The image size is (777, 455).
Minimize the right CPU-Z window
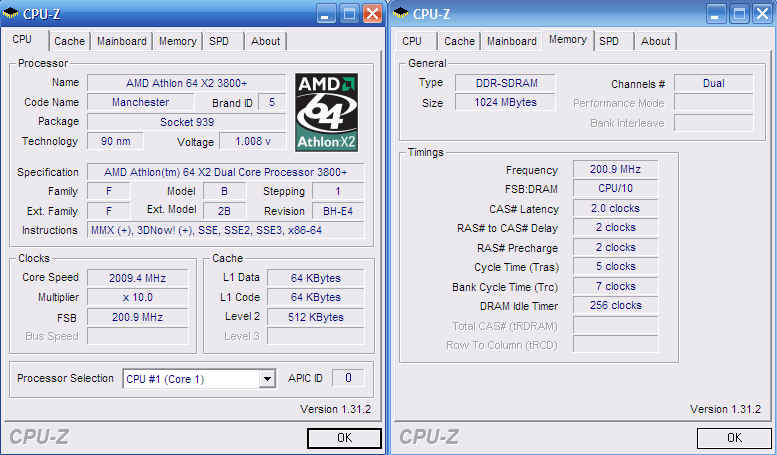click(716, 14)
